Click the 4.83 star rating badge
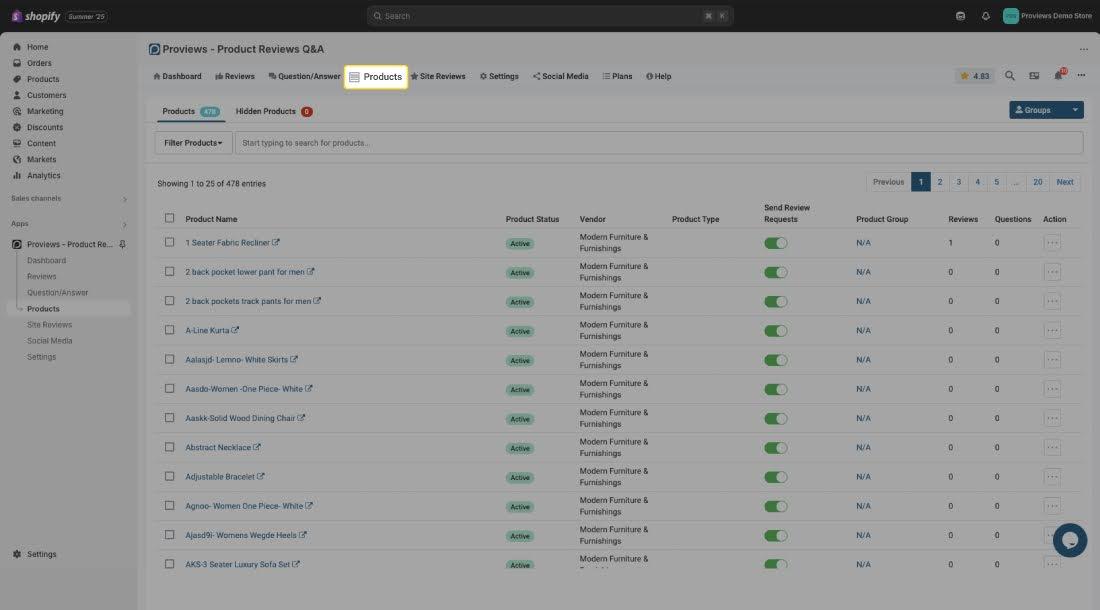Viewport: 1100px width, 610px height. point(975,76)
